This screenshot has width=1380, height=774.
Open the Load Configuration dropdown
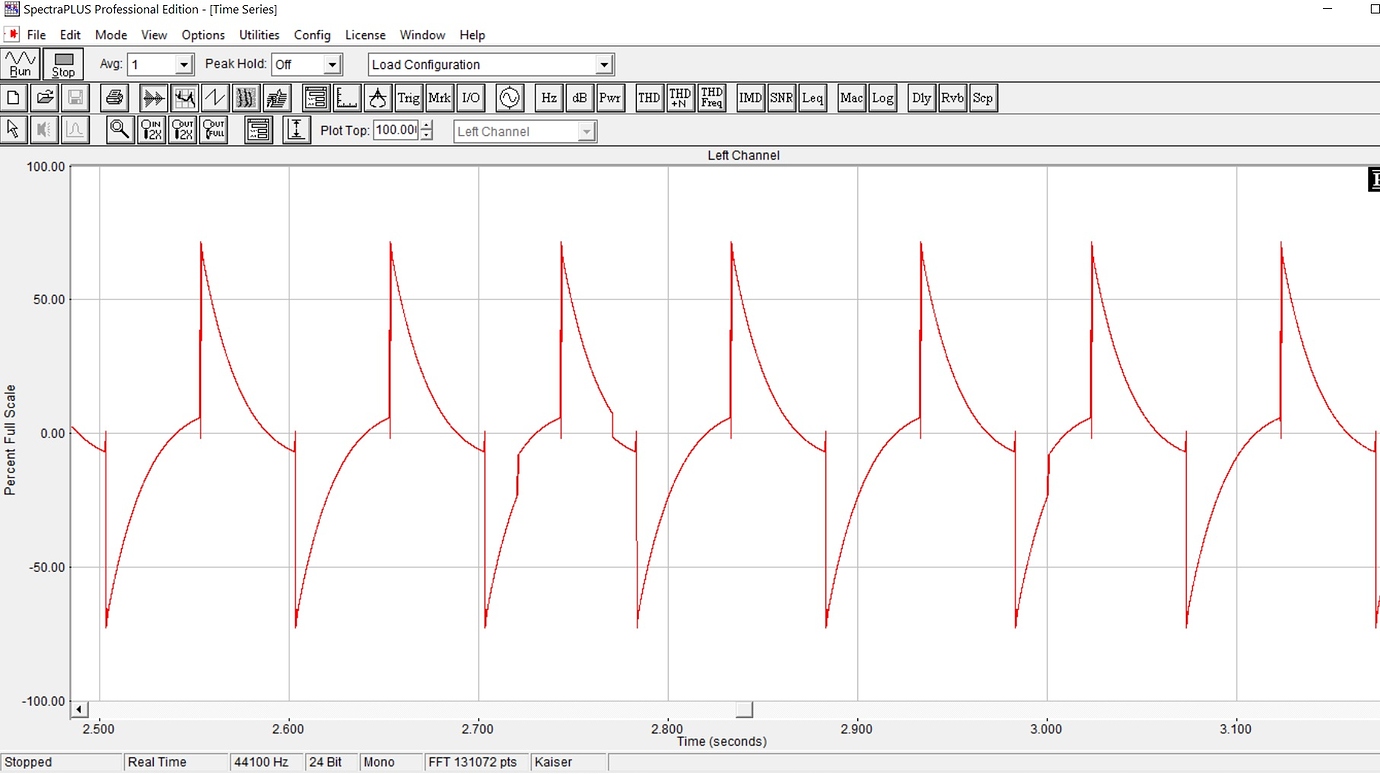[604, 65]
